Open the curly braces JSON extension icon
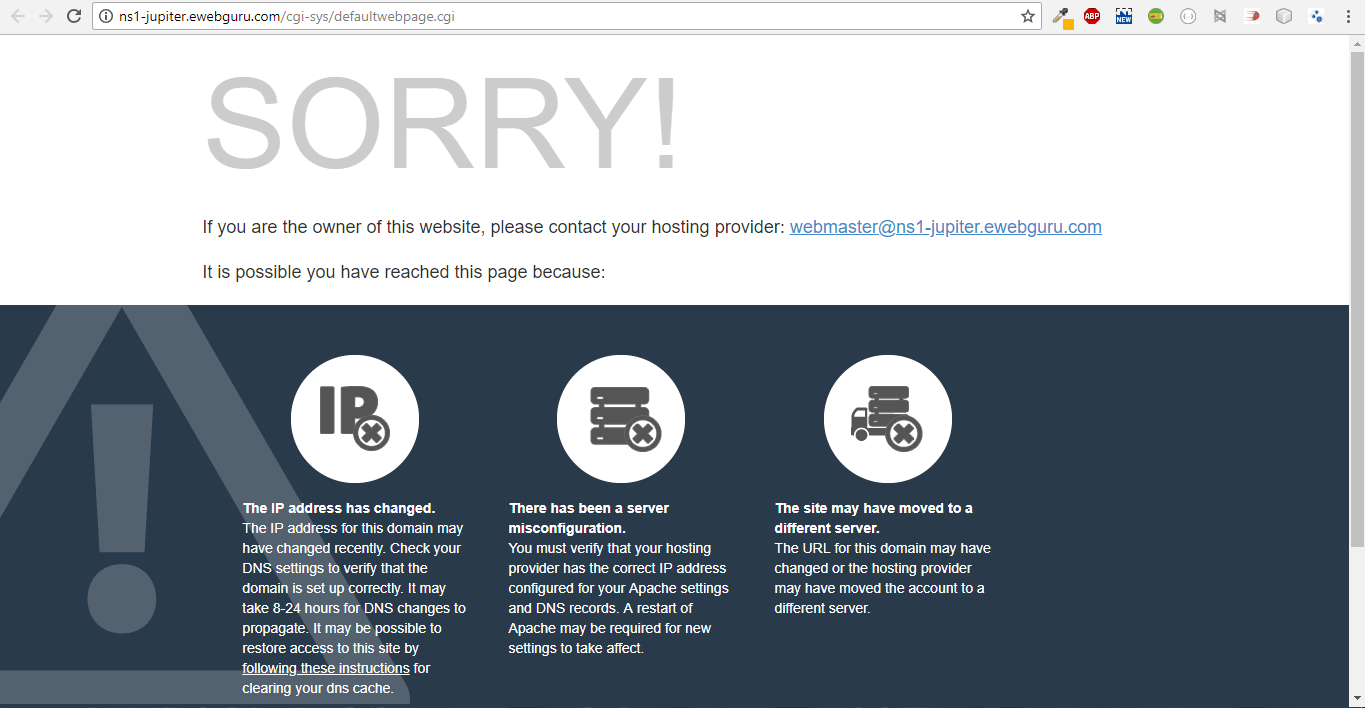Screen dimensions: 1365x708 [x=1188, y=16]
